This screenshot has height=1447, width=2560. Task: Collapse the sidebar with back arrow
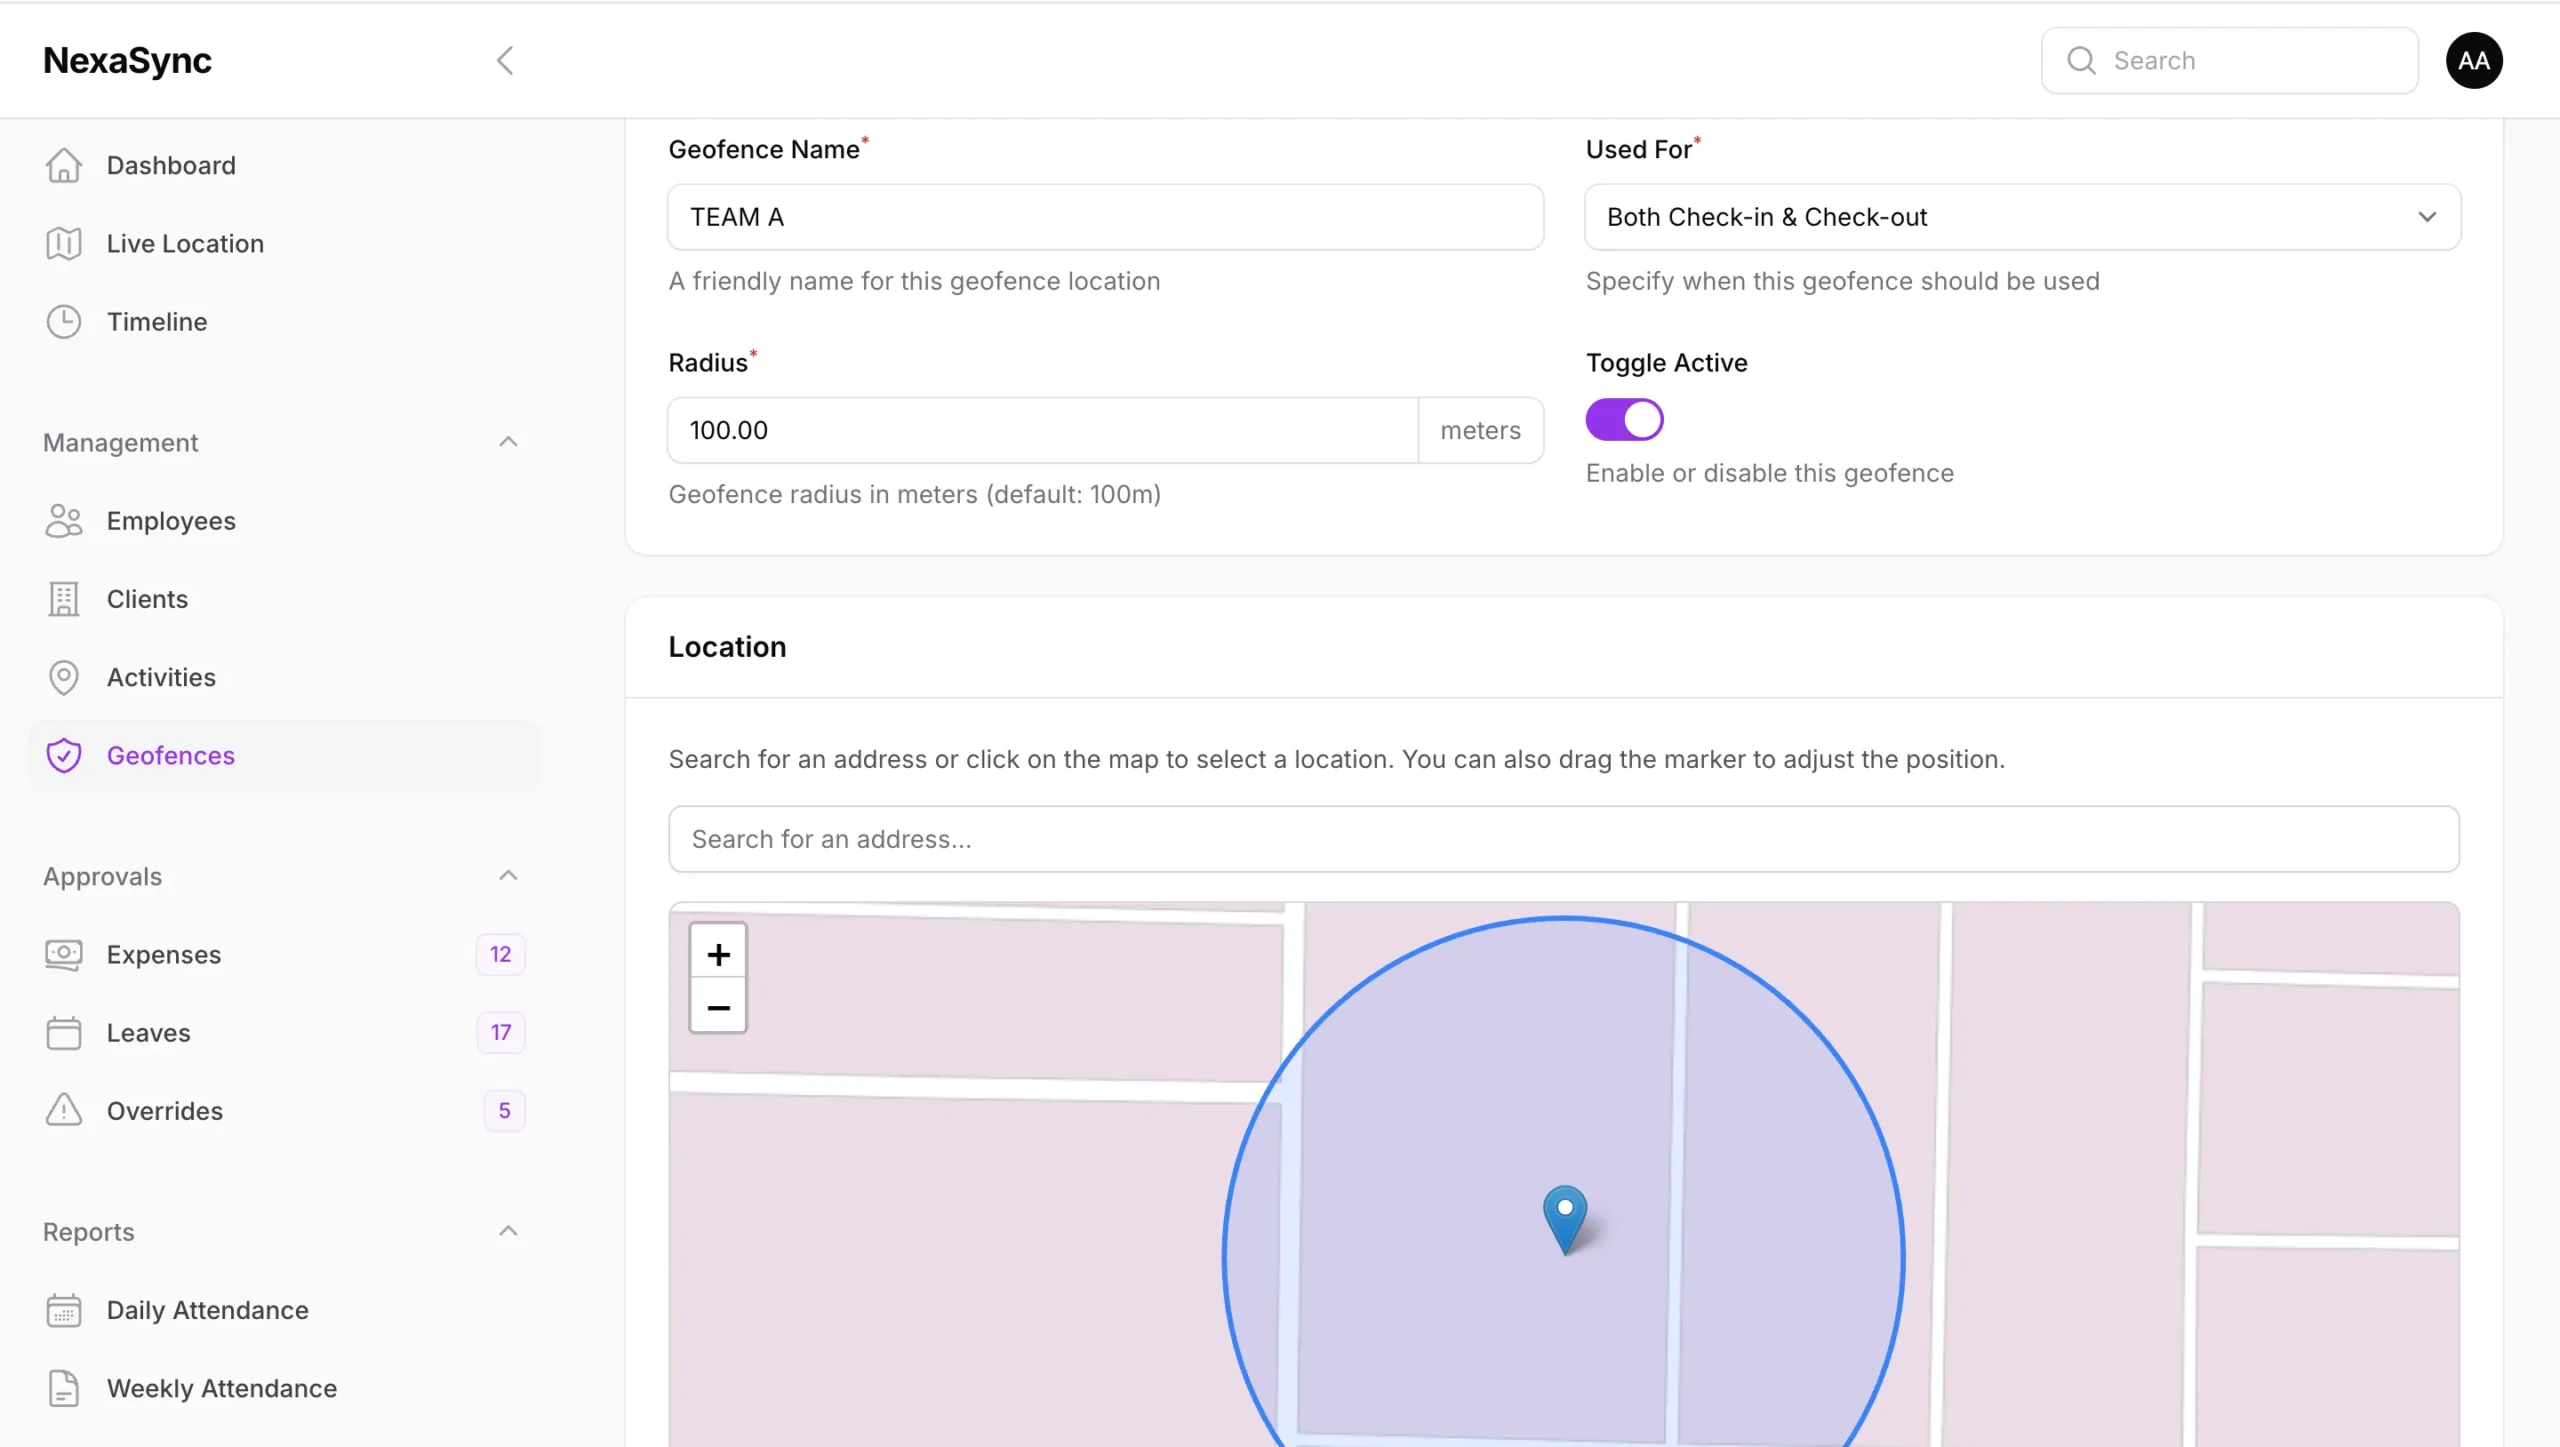[505, 60]
